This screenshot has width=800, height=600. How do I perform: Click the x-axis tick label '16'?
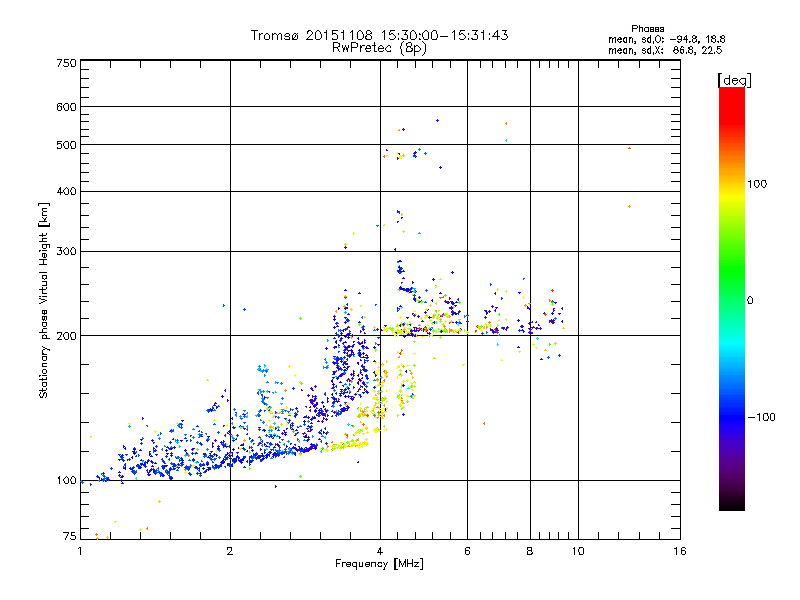point(680,551)
